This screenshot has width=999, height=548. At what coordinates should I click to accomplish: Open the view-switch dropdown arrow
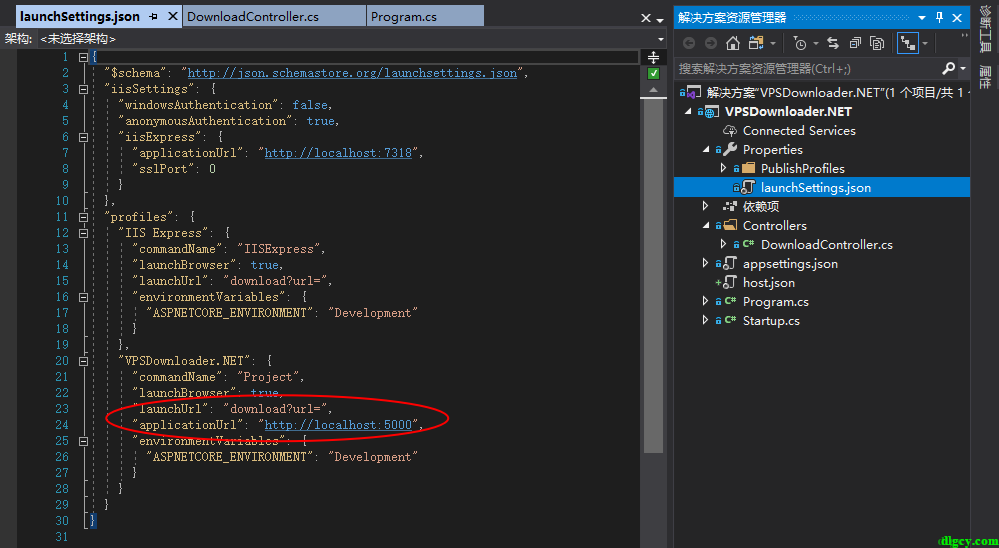coord(773,43)
